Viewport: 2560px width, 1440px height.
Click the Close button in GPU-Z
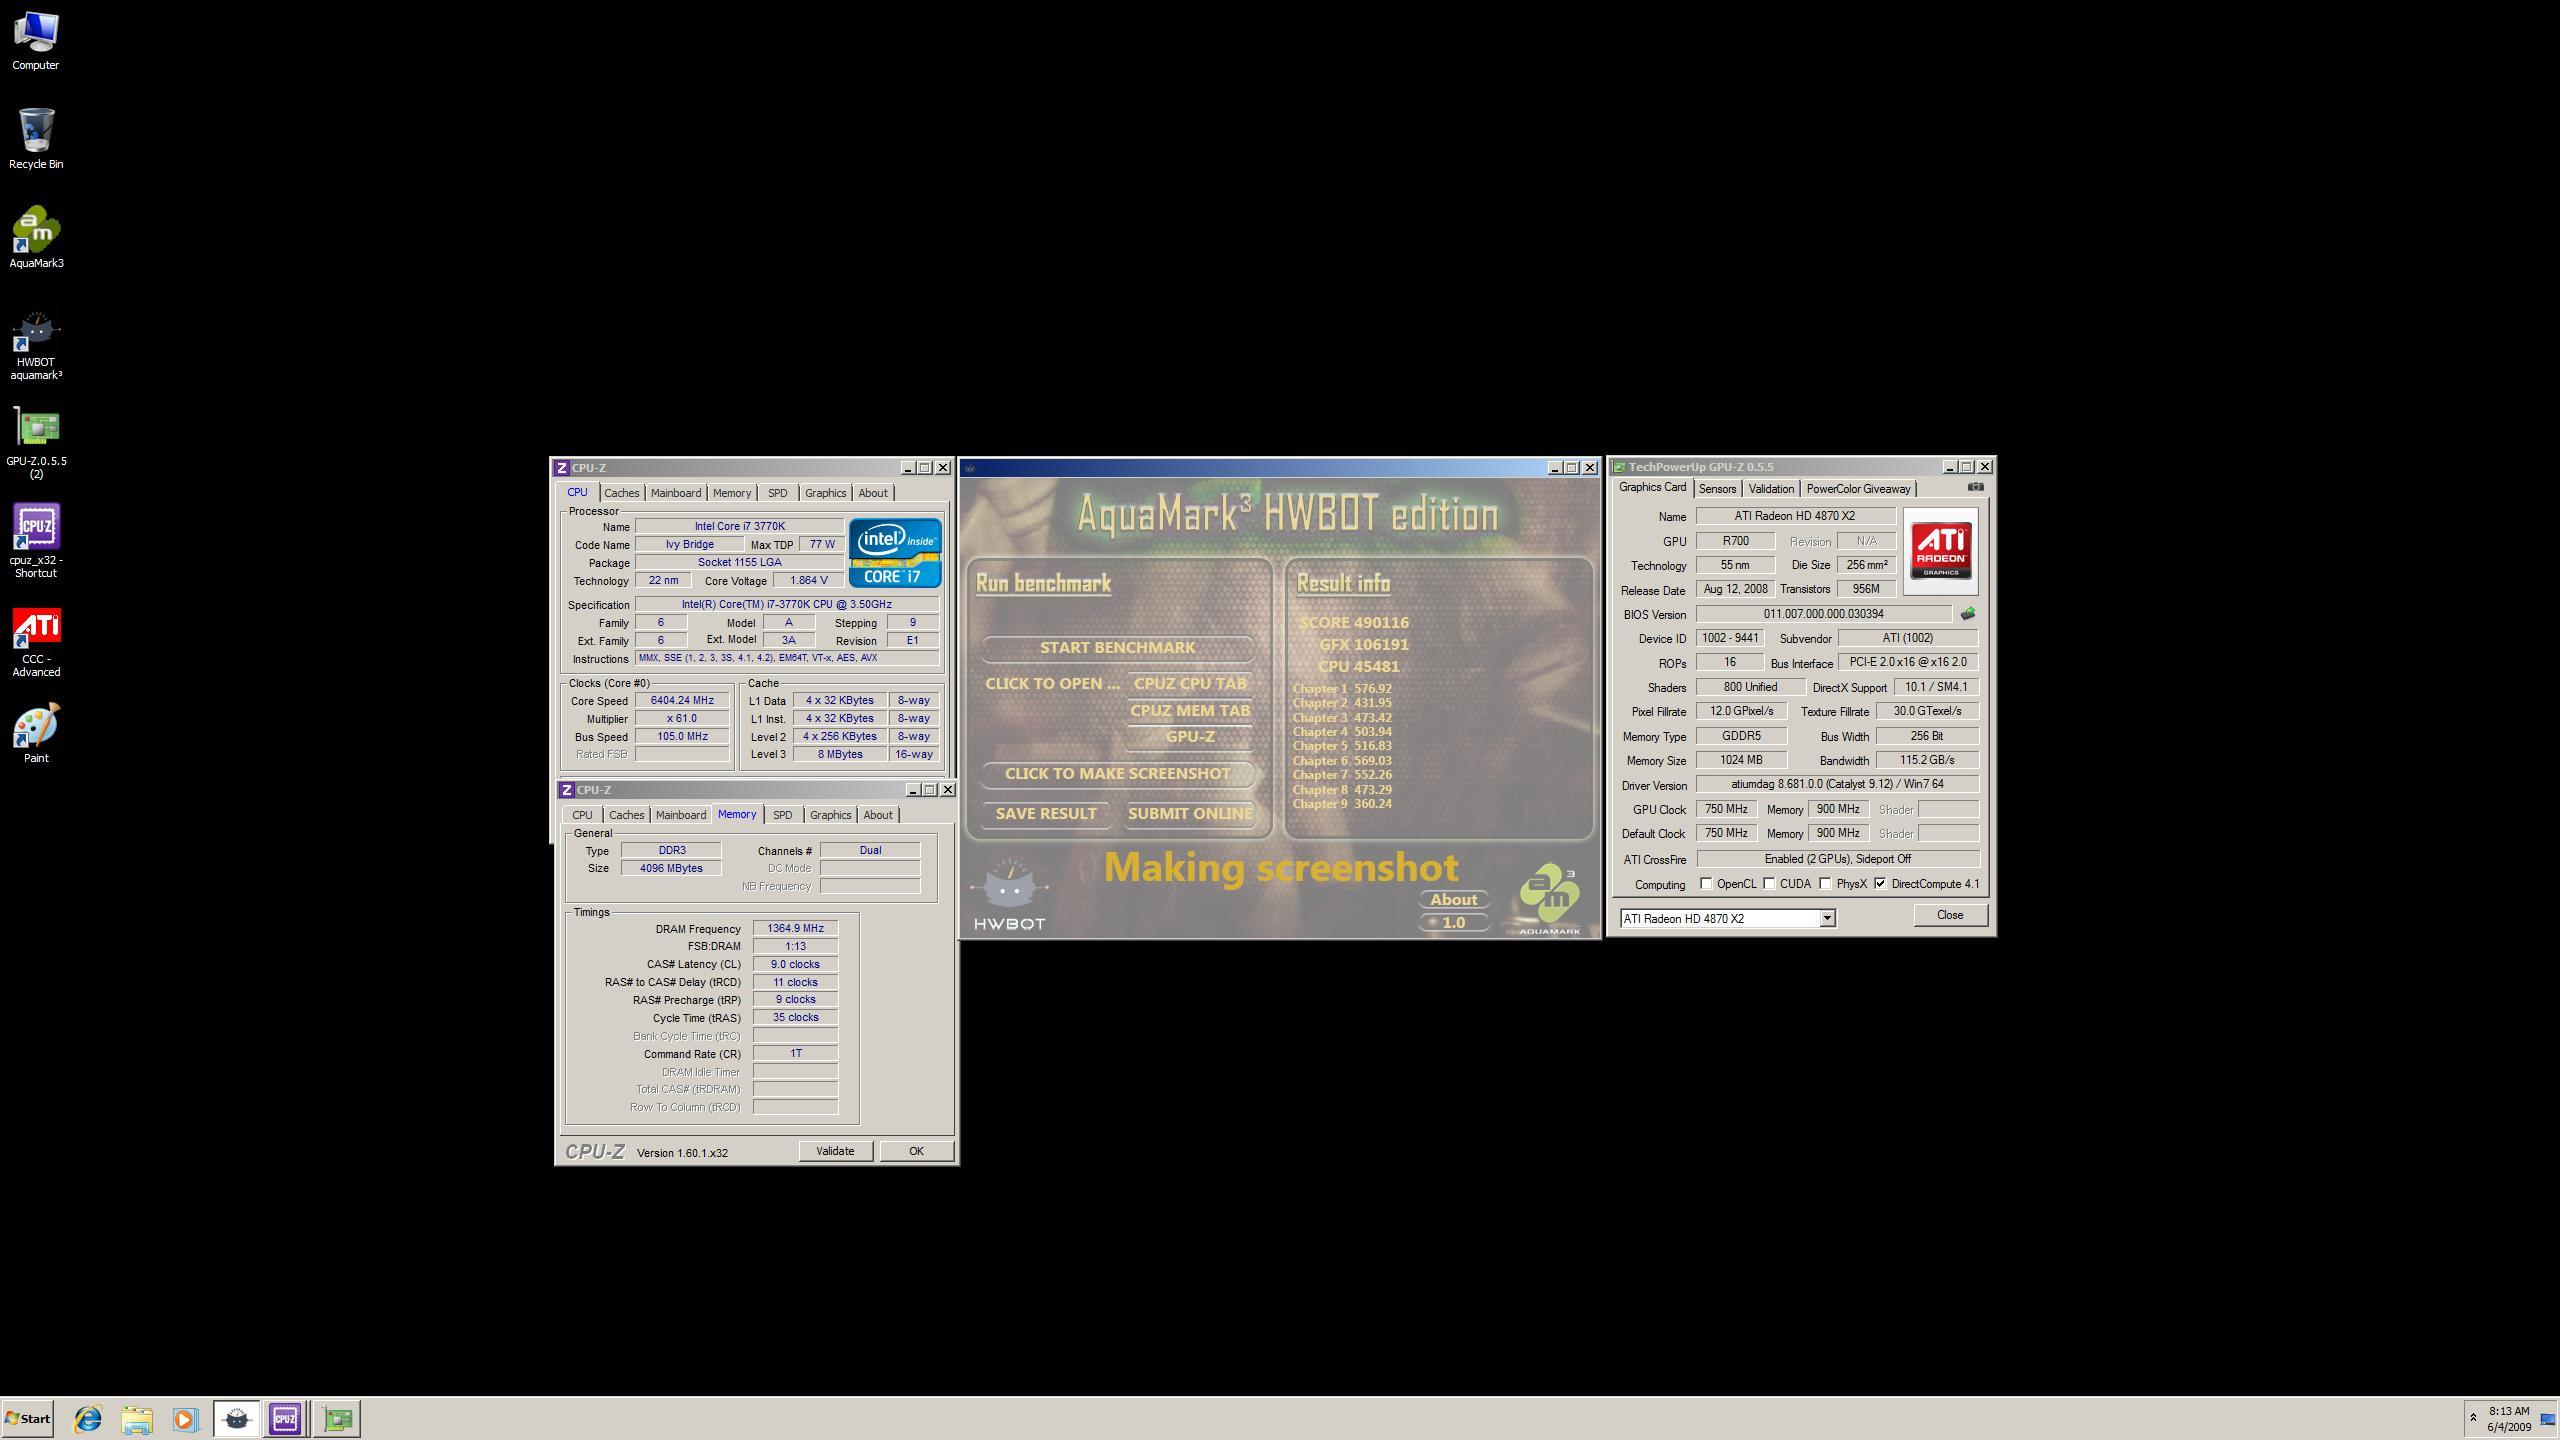(1950, 915)
